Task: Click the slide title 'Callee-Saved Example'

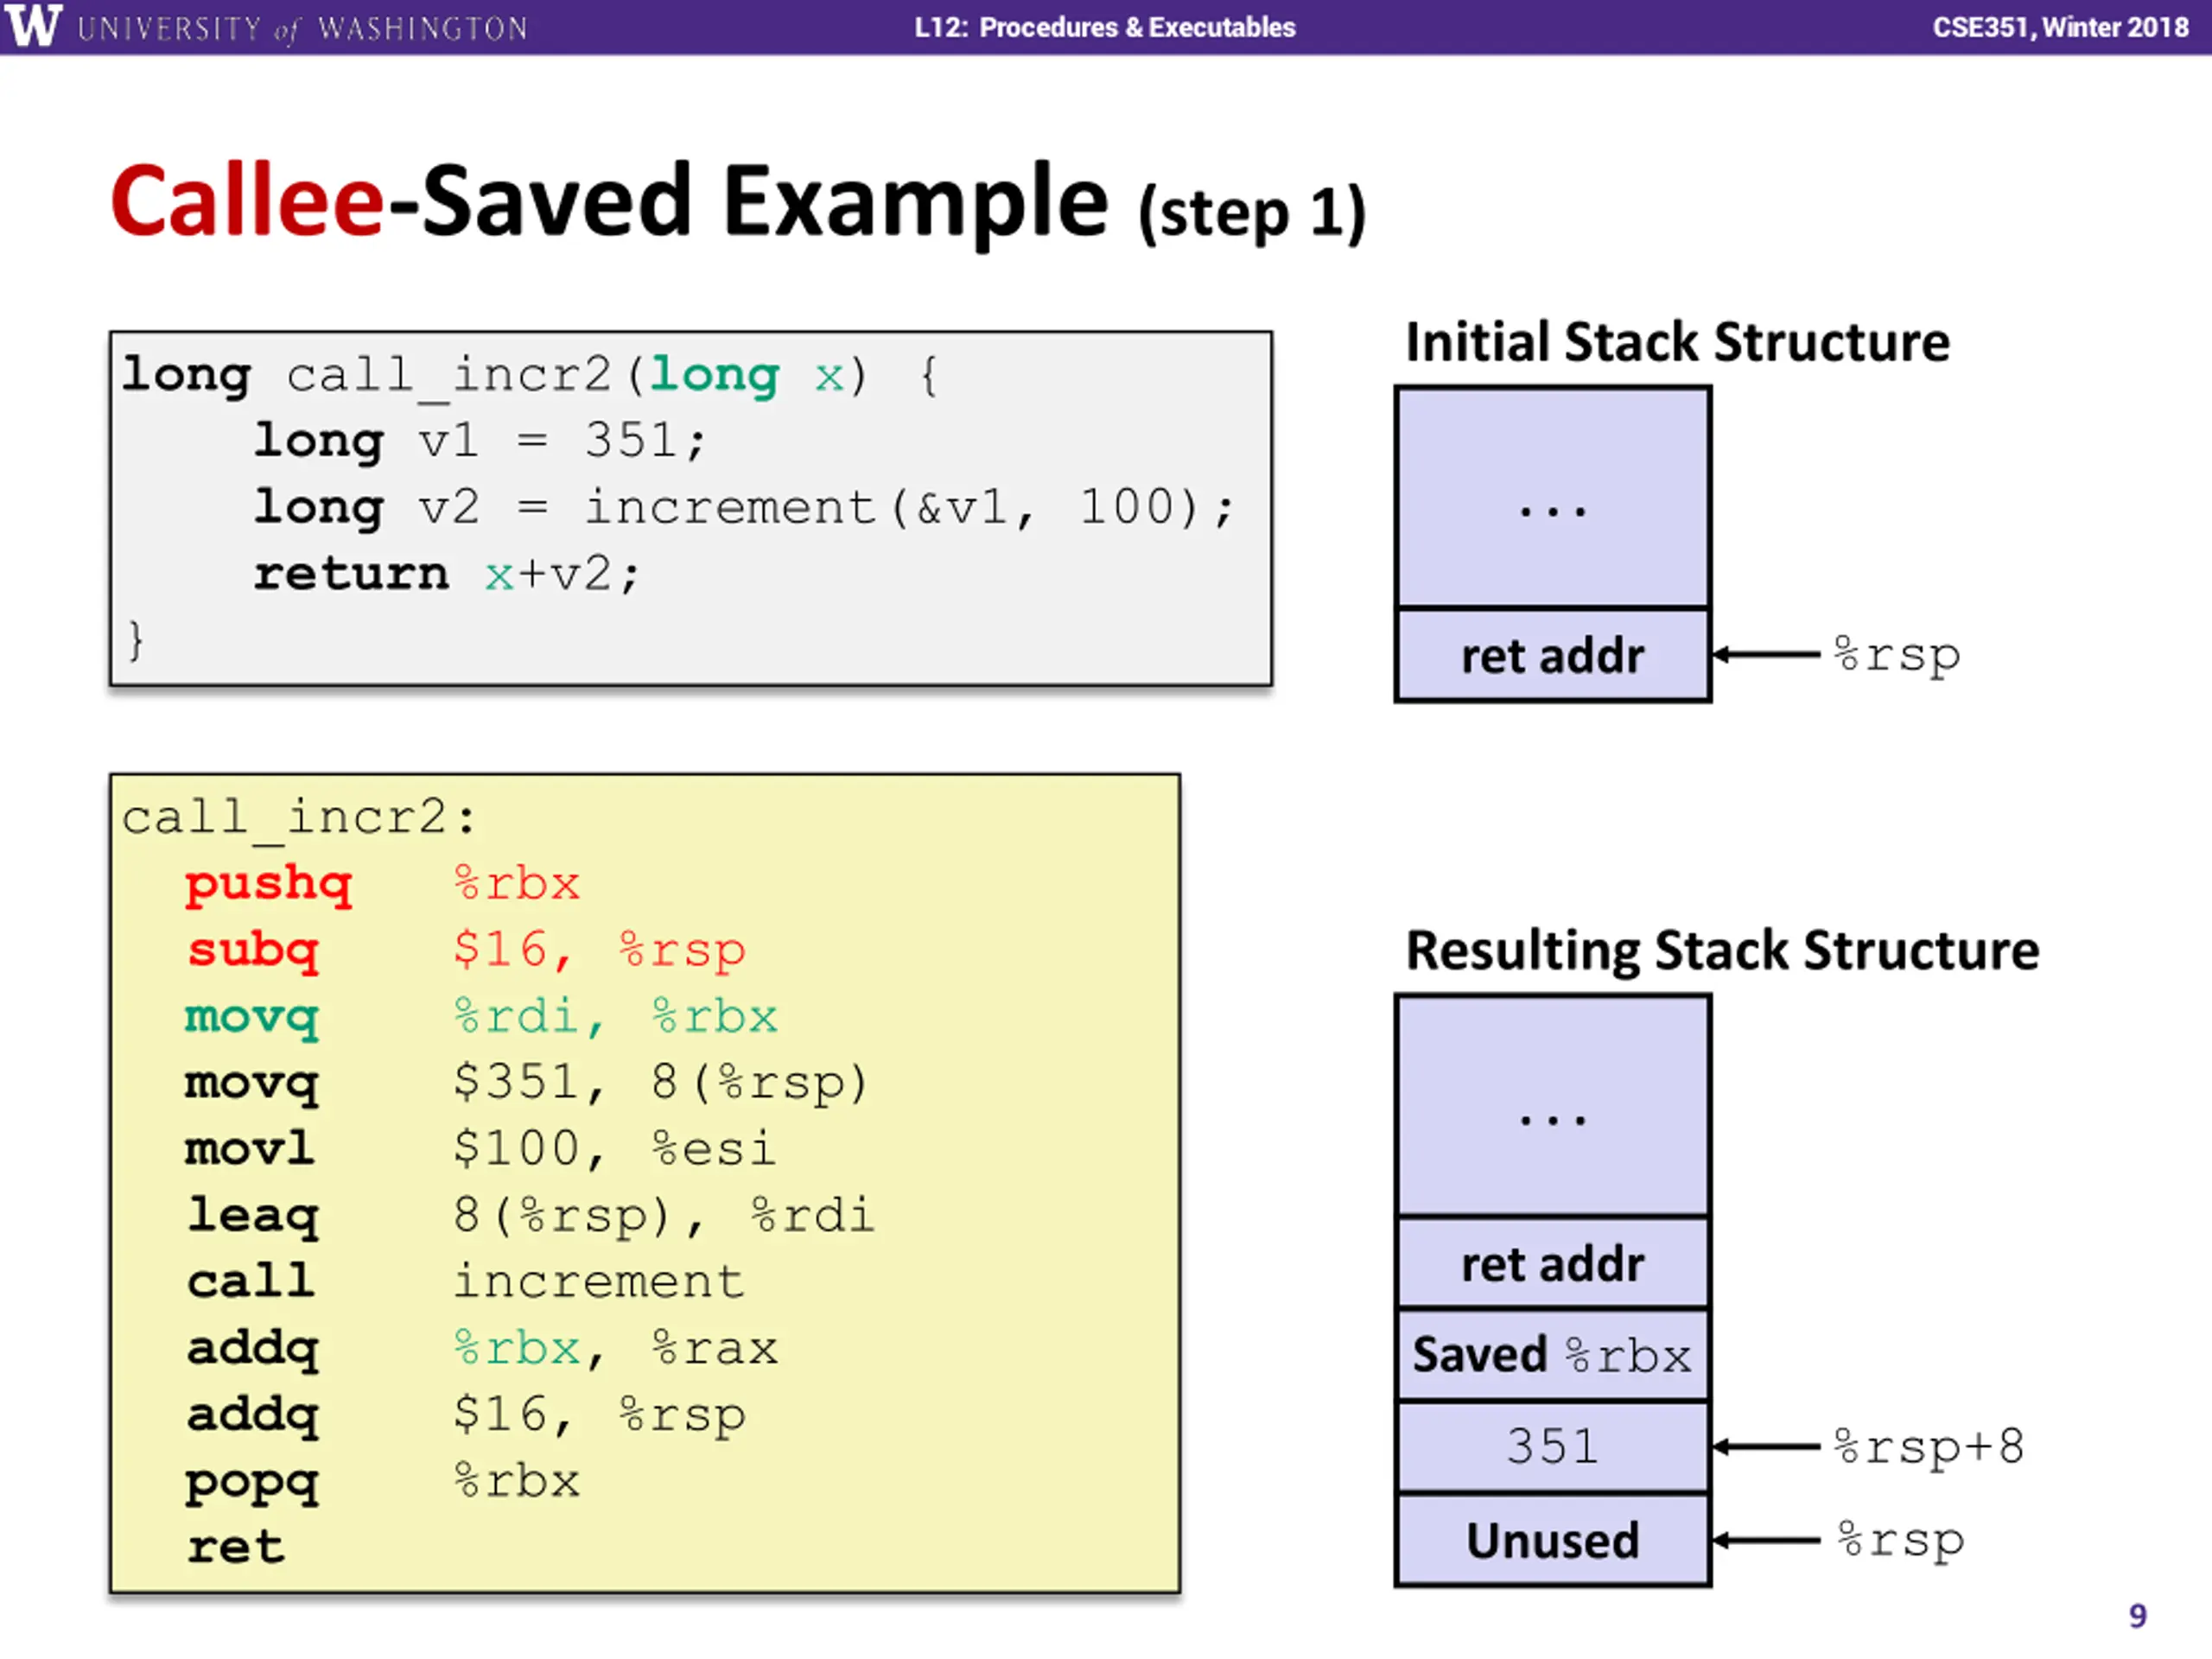Action: coord(610,201)
